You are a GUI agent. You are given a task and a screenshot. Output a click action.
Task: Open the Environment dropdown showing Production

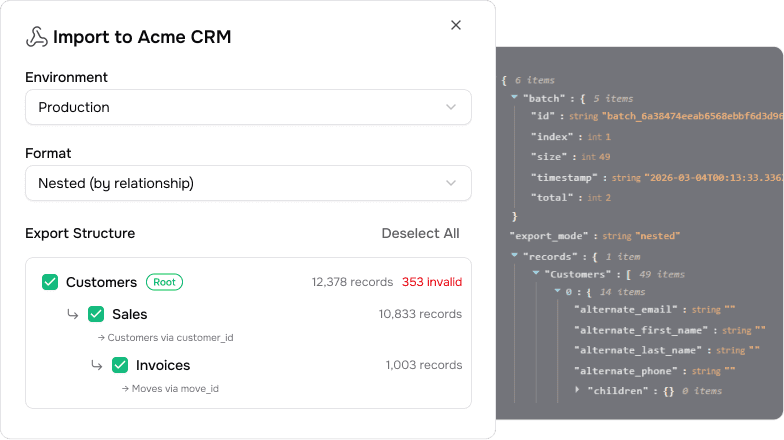tap(248, 107)
